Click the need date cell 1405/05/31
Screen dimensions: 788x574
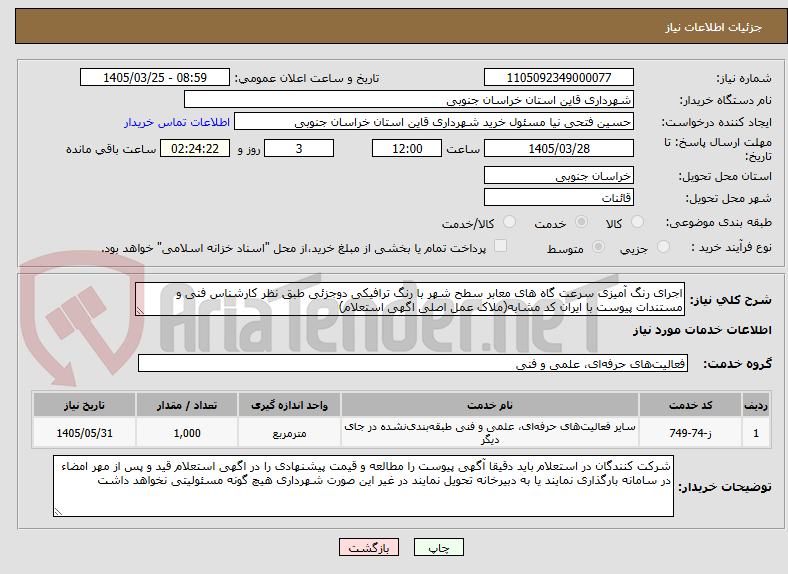[x=84, y=433]
